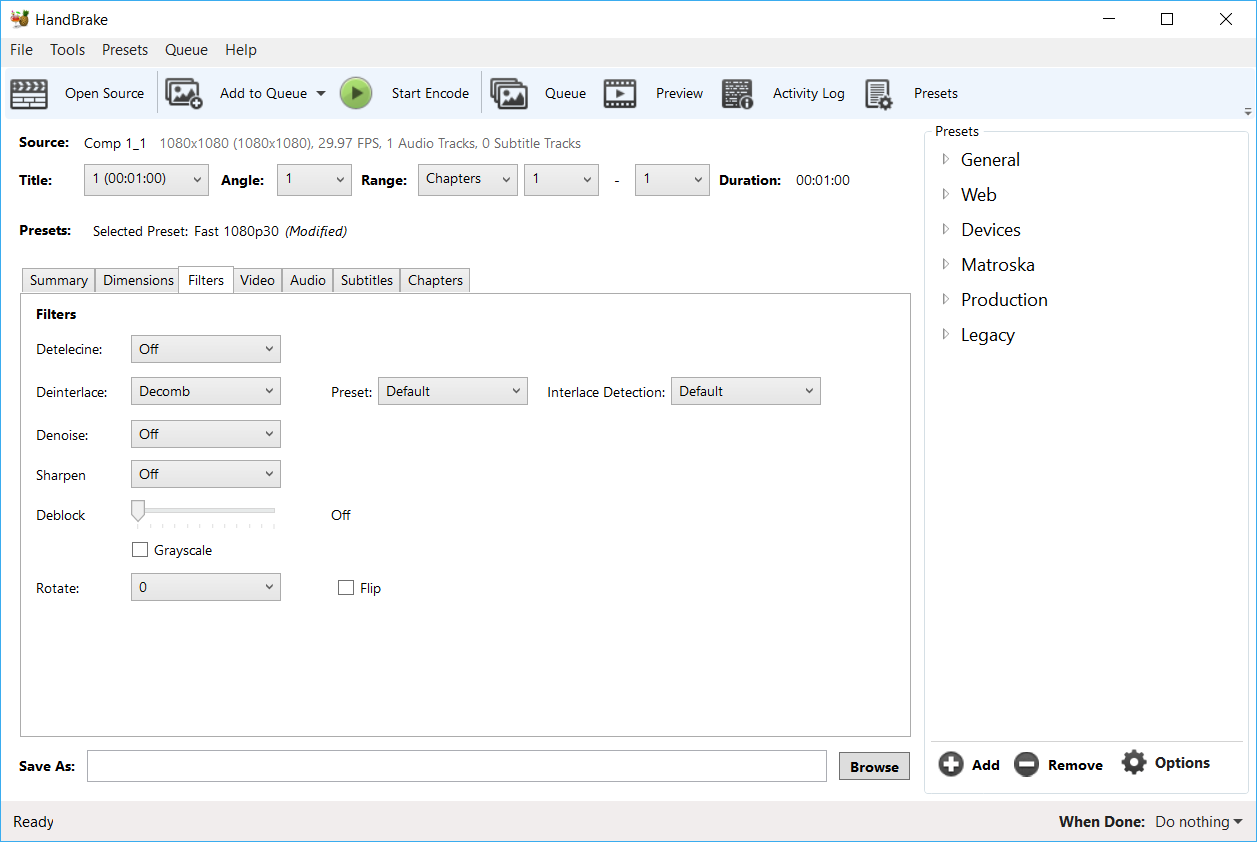This screenshot has height=842, width=1257.
Task: Click the Activity Log label
Action: pyautogui.click(x=809, y=93)
